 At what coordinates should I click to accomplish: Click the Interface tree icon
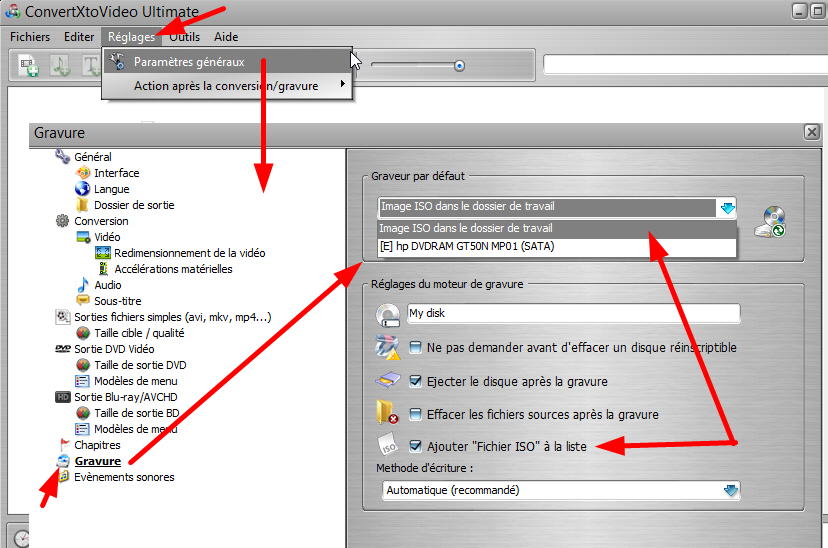(x=83, y=173)
